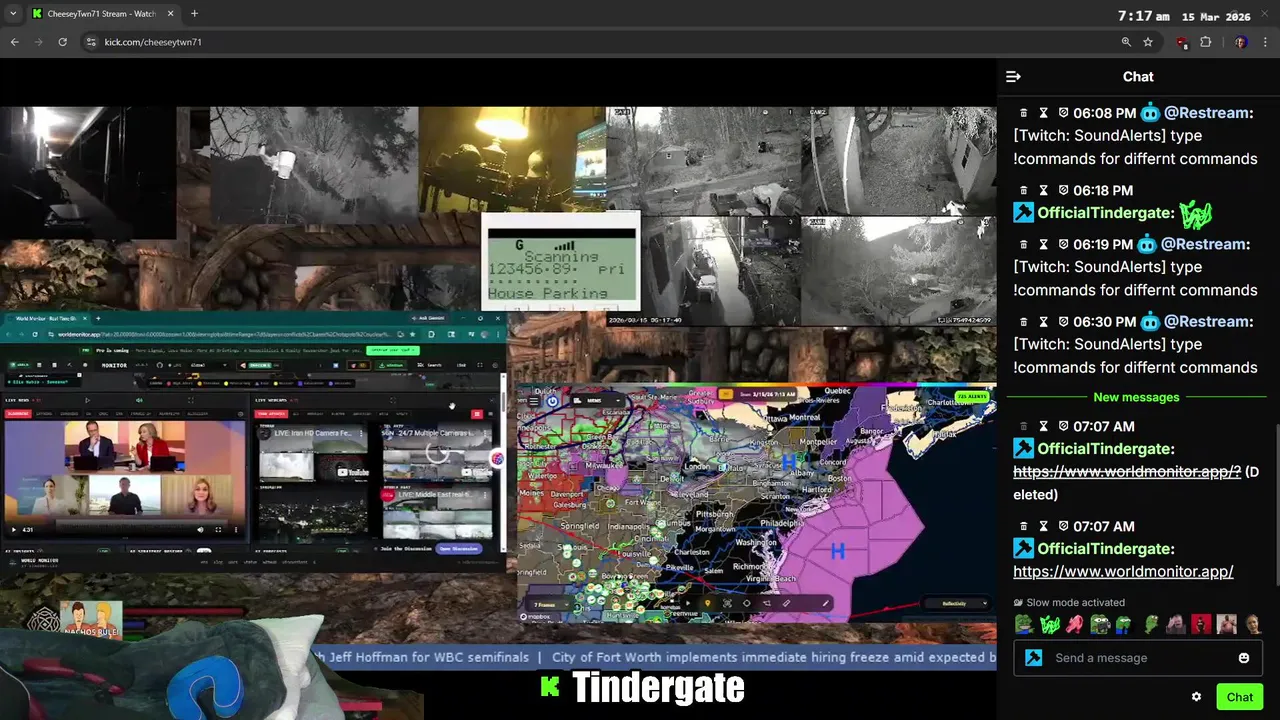Open the emoji picker in message box
The image size is (1280, 720).
click(x=1244, y=658)
